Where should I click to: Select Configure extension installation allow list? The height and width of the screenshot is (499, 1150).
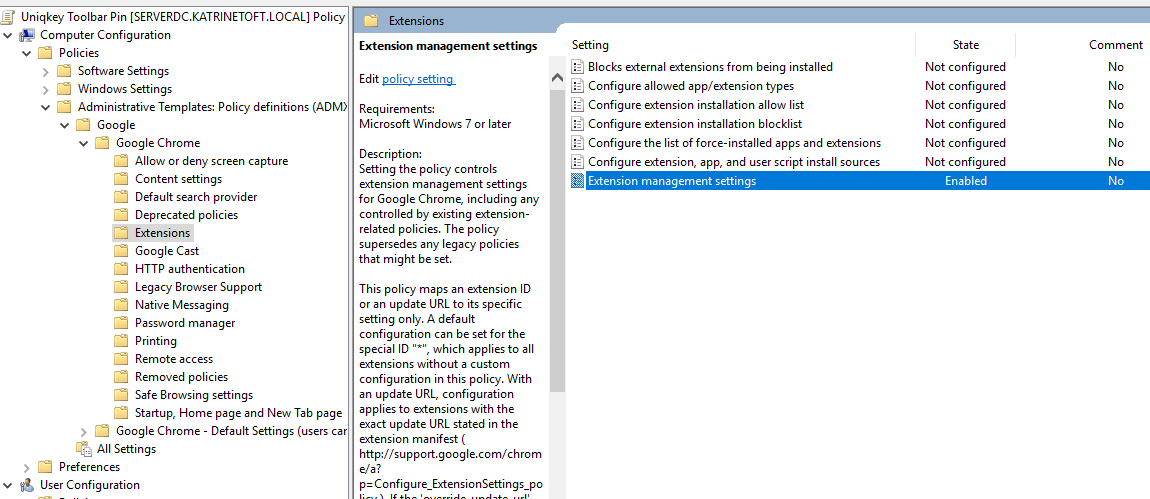click(696, 105)
